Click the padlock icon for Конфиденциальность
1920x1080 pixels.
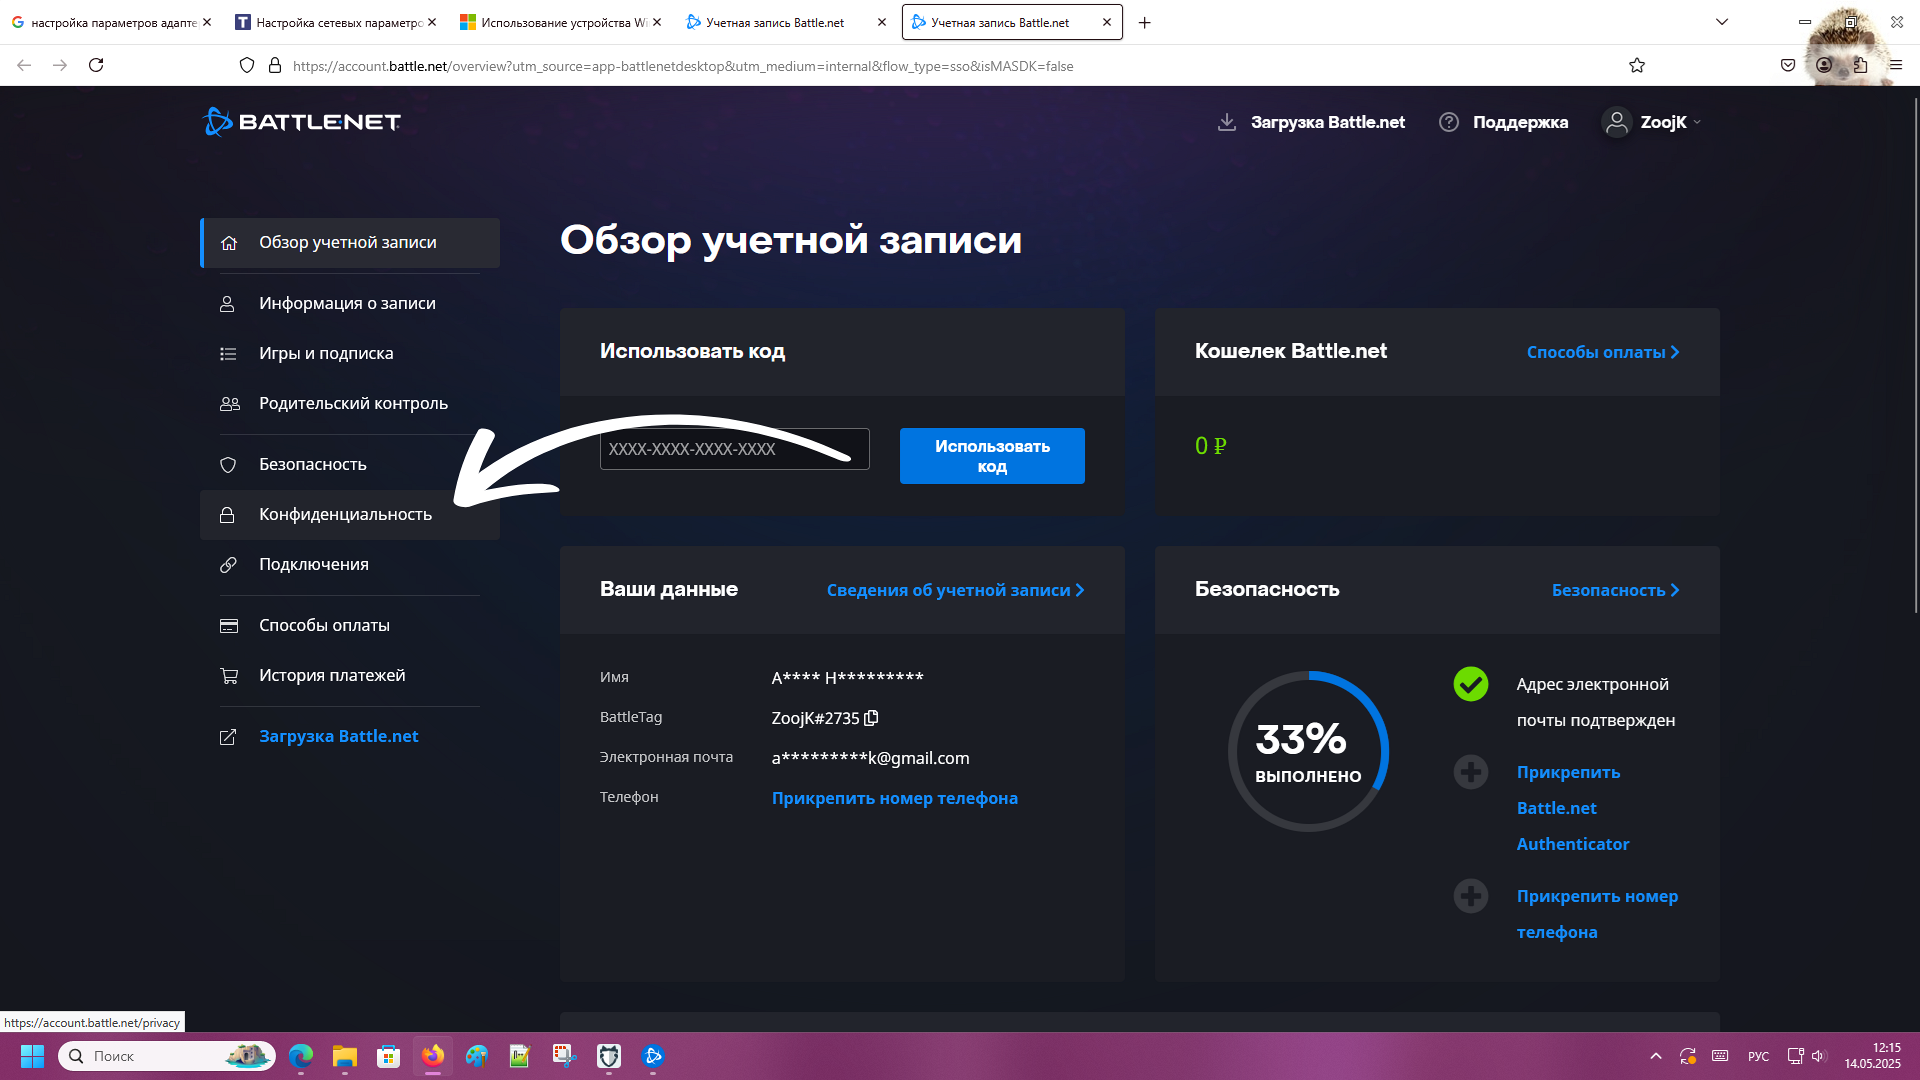point(227,515)
